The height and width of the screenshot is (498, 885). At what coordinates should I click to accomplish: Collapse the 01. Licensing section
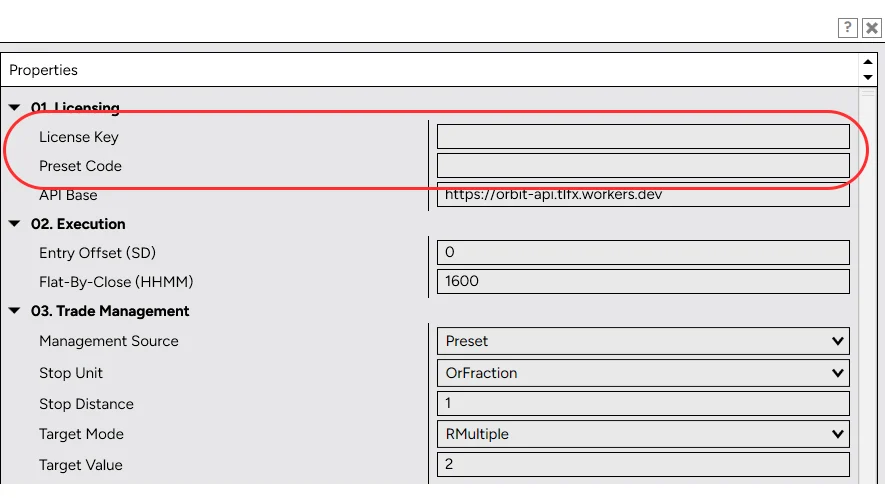pyautogui.click(x=15, y=107)
